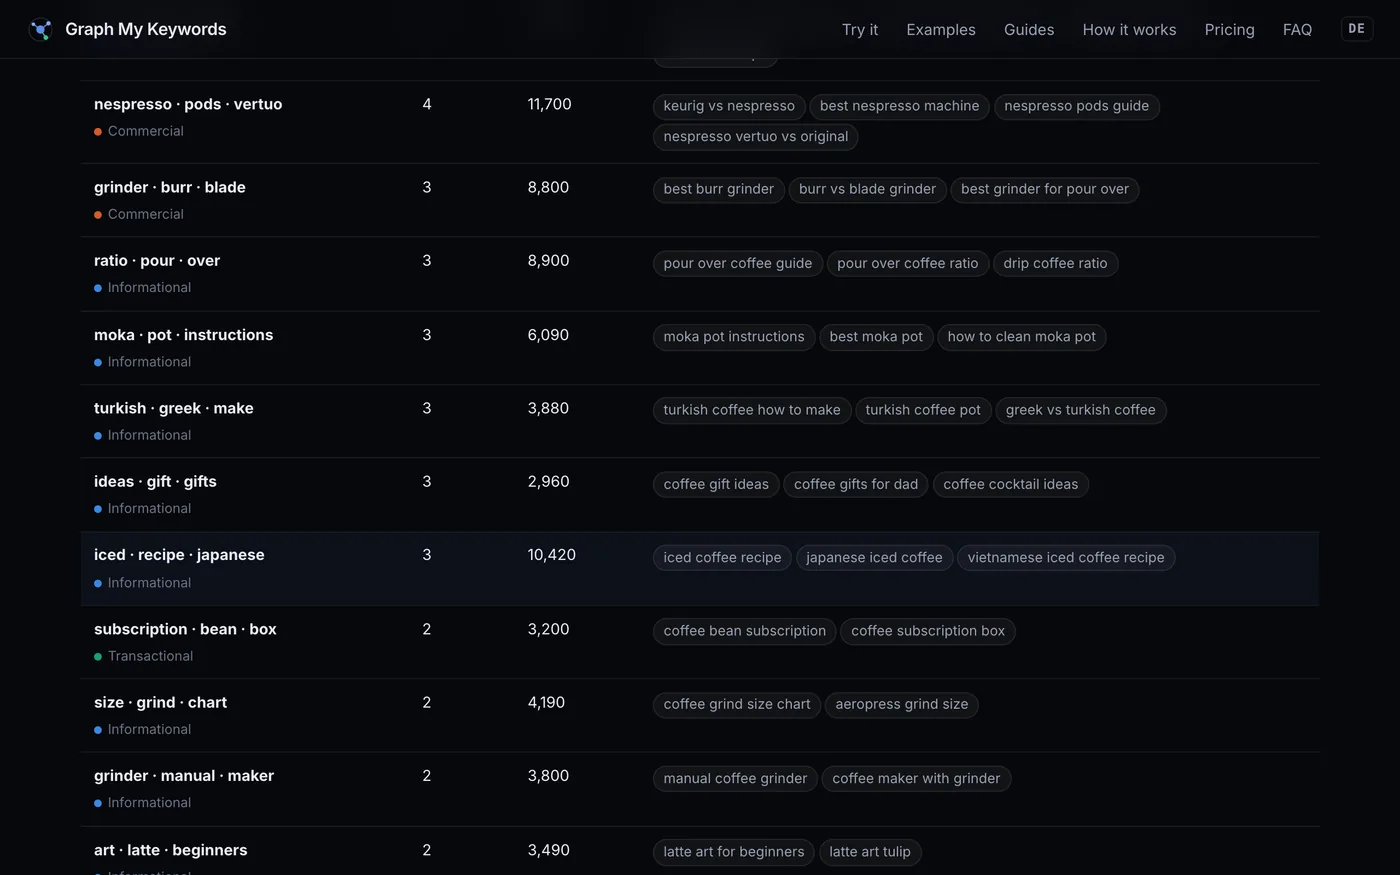Click the Graph My Keywords logo icon

click(x=41, y=29)
